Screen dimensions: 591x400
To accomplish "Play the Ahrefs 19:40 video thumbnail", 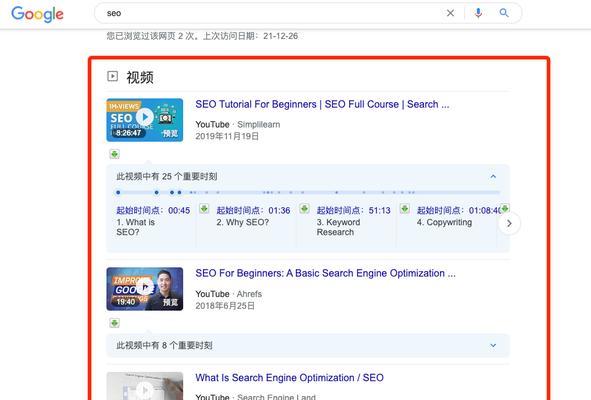I will click(145, 289).
